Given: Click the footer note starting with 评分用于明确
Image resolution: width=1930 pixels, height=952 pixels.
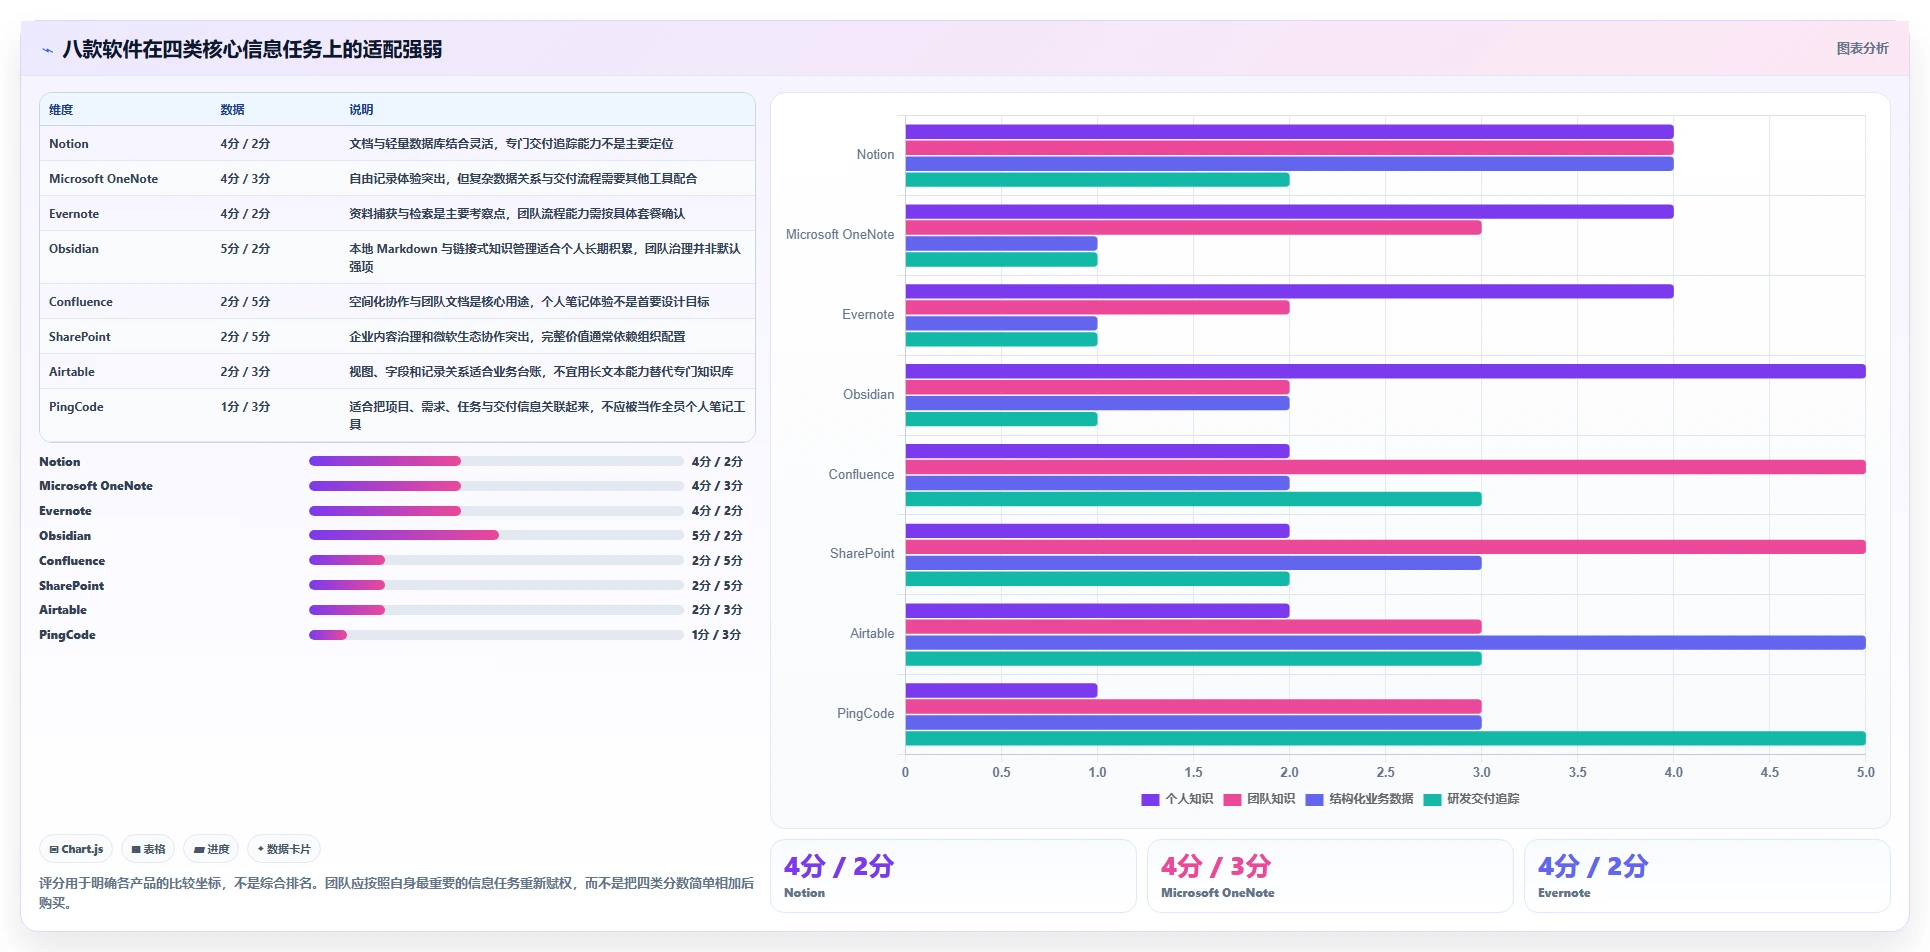Looking at the screenshot, I should [396, 893].
